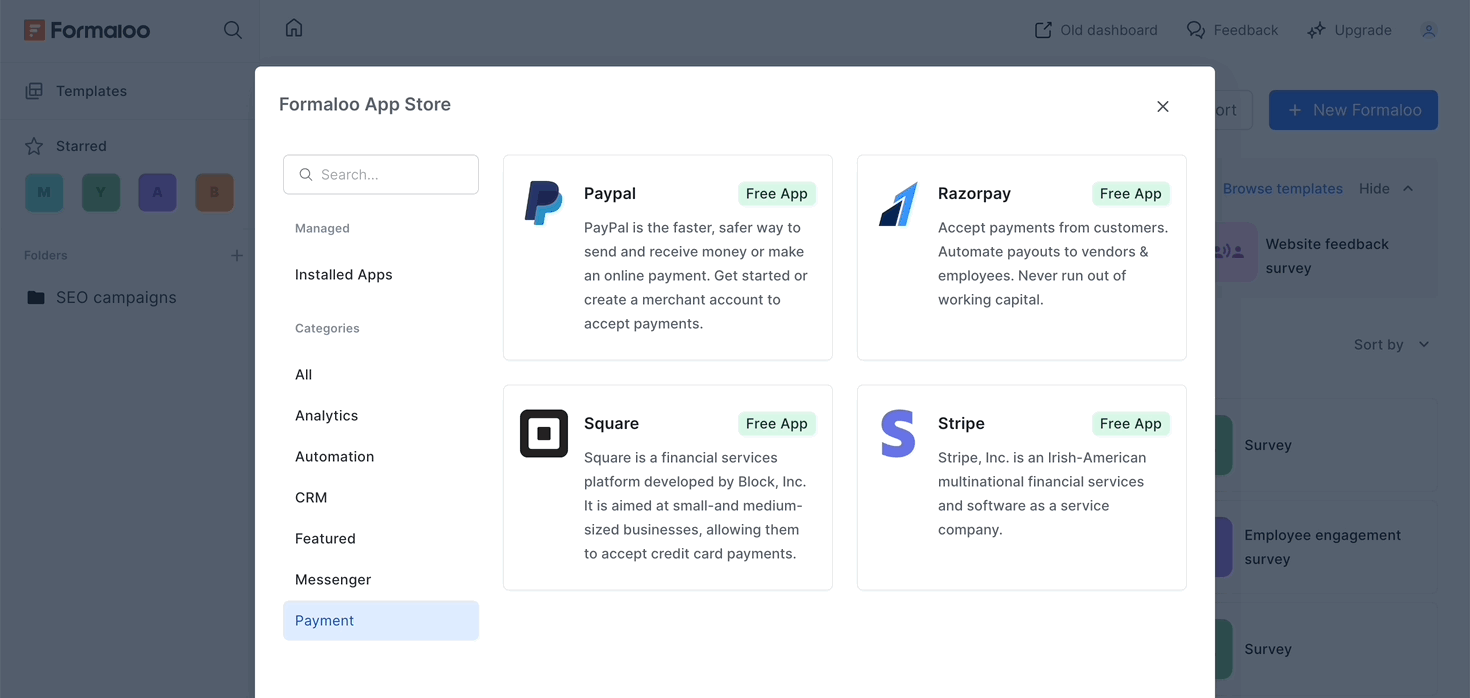
Task: Select the starred item B
Action: point(214,192)
